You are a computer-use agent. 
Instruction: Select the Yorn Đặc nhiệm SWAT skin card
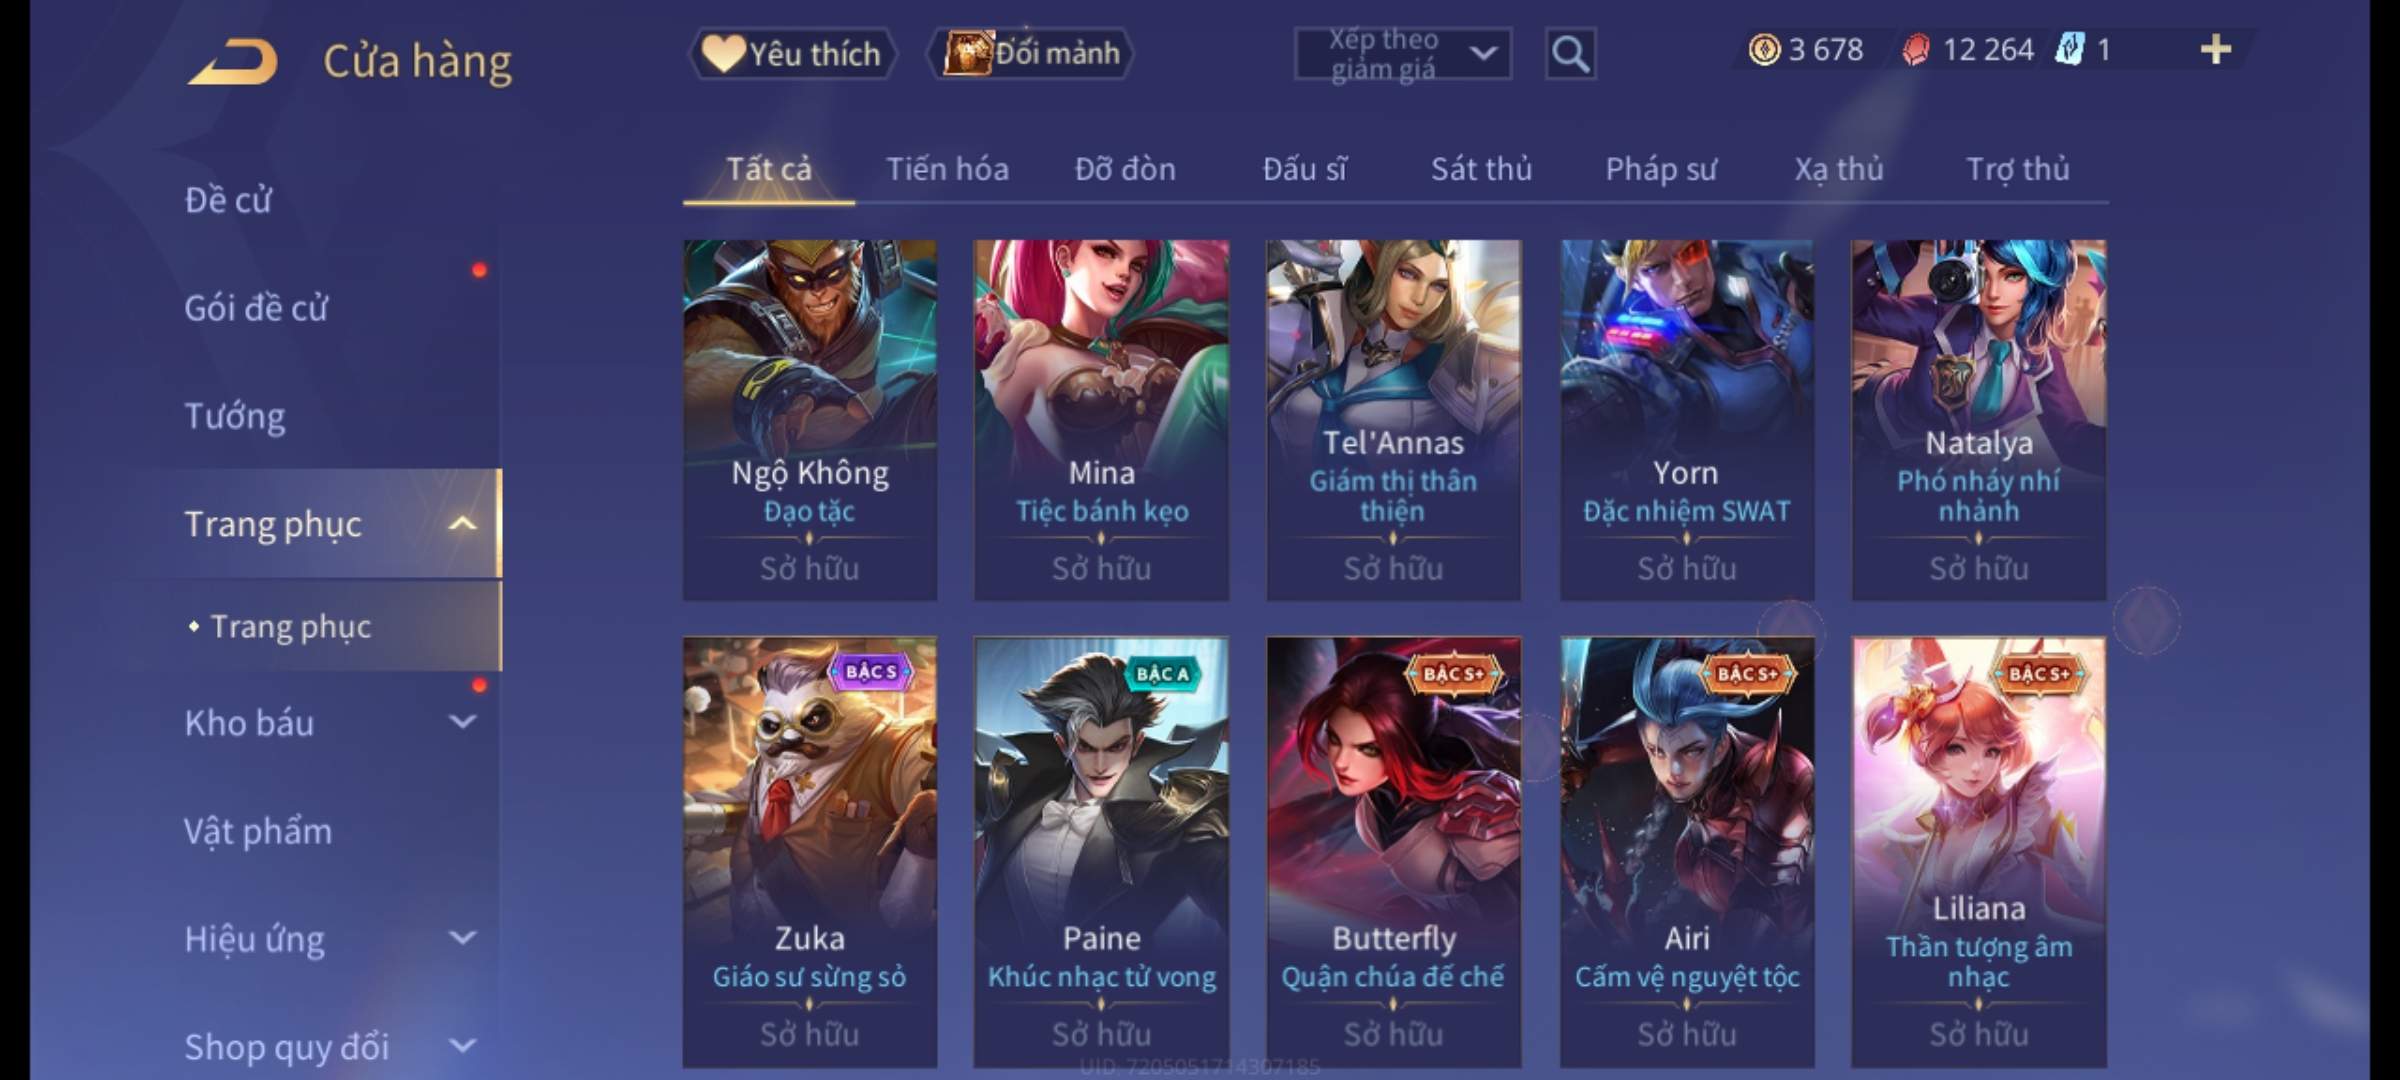tap(1687, 420)
